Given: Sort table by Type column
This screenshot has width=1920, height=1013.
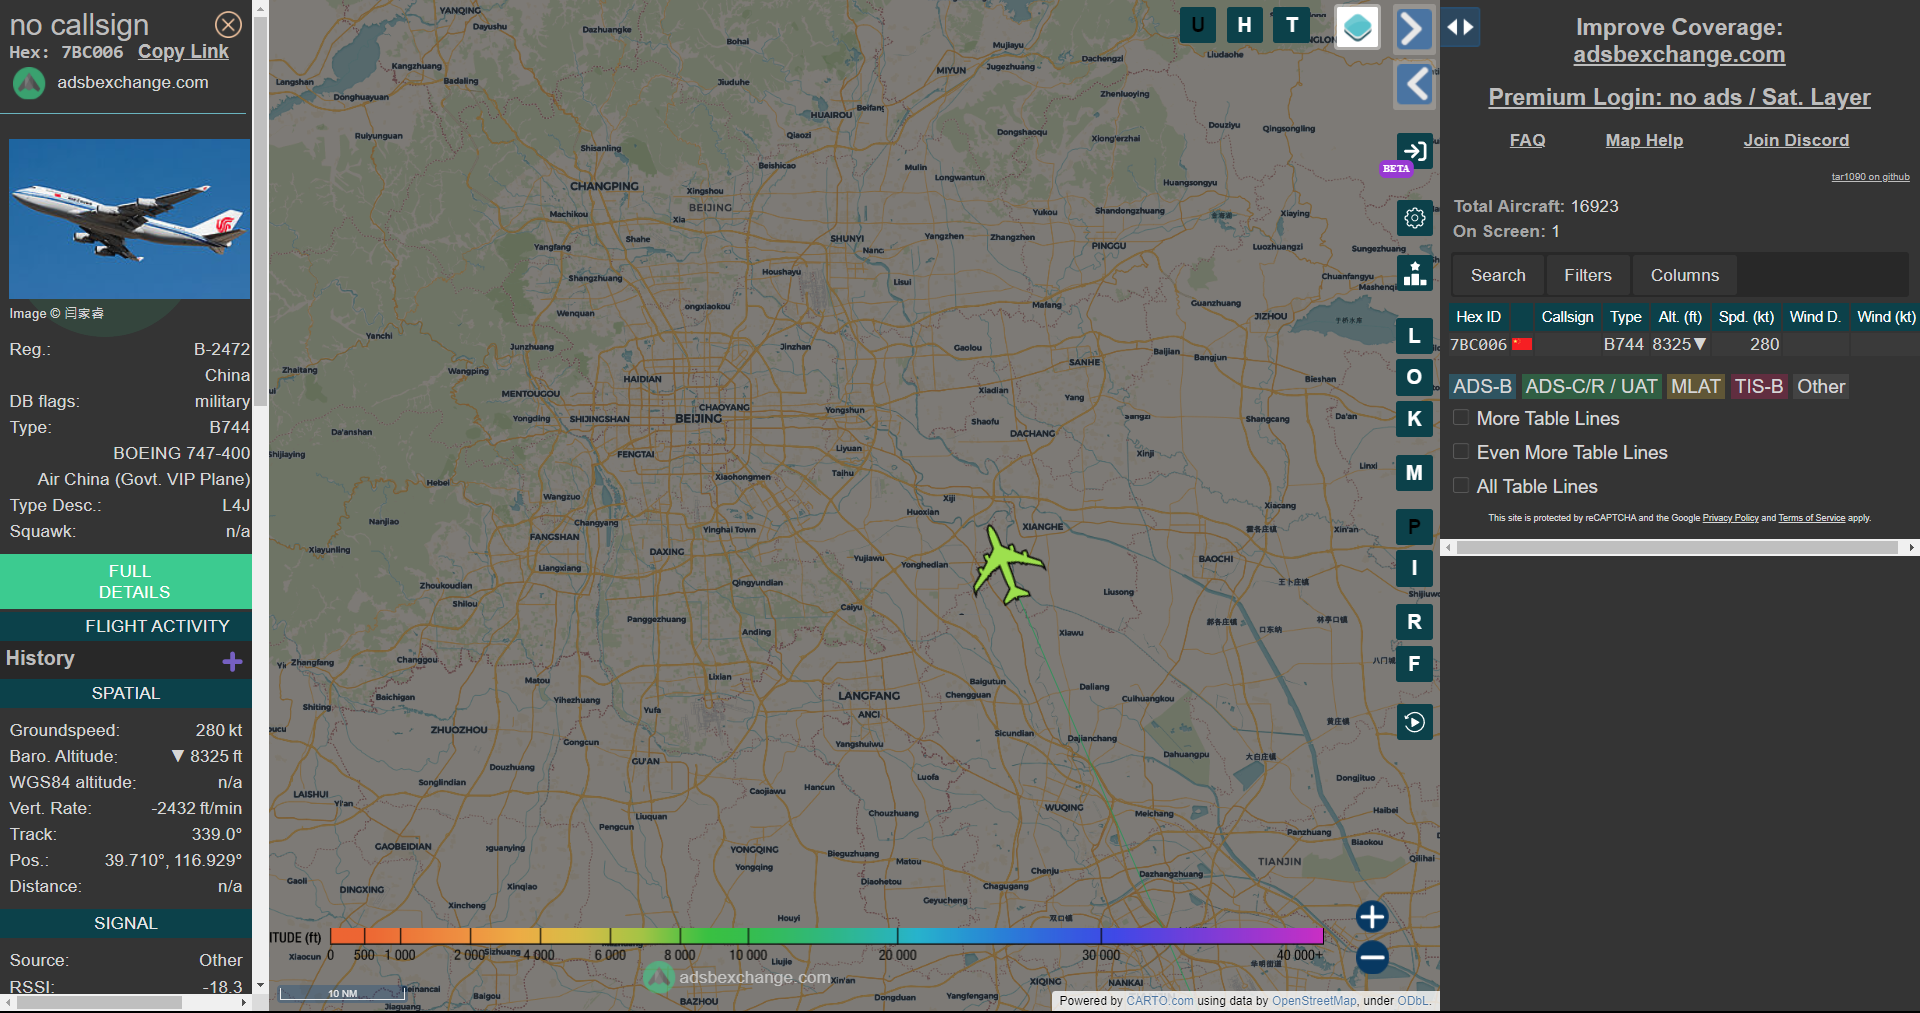Looking at the screenshot, I should (1625, 317).
